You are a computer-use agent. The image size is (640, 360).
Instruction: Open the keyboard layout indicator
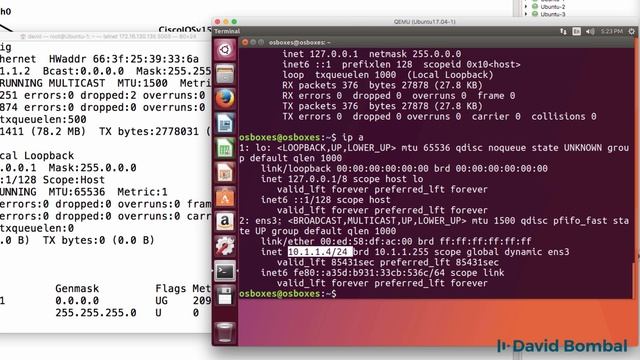[x=576, y=31]
